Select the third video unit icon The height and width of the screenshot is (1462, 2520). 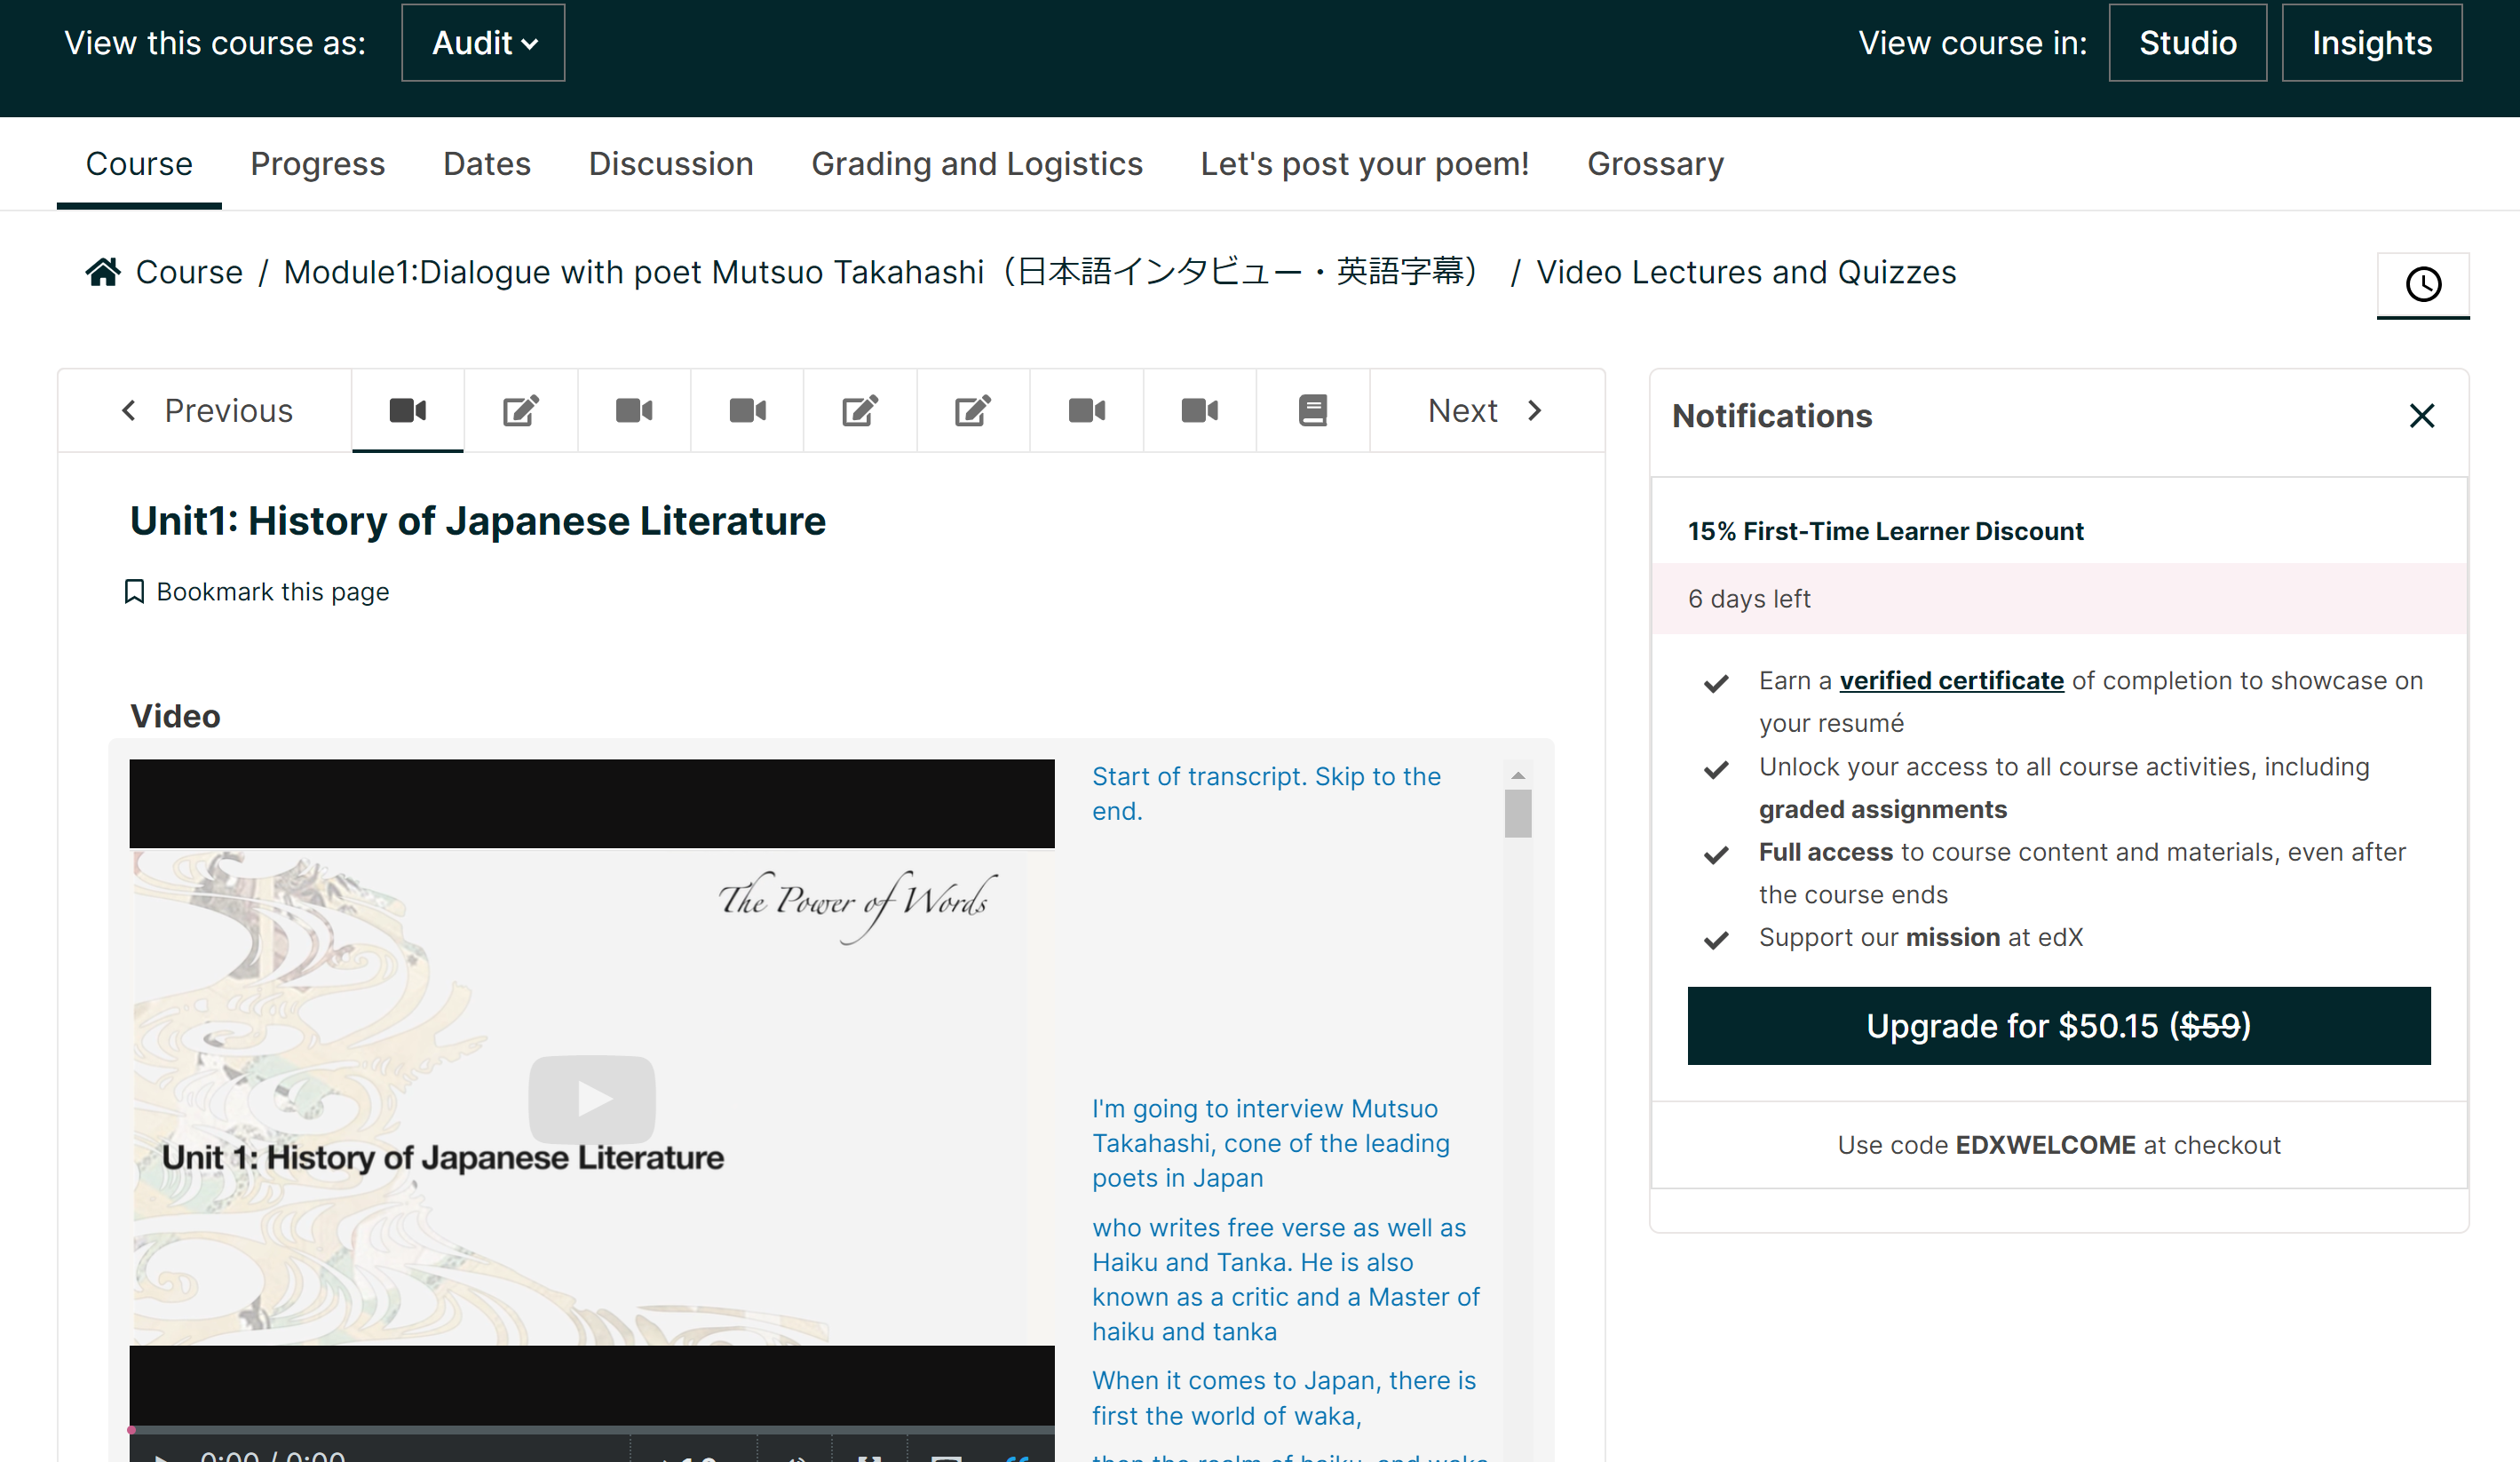coord(747,410)
